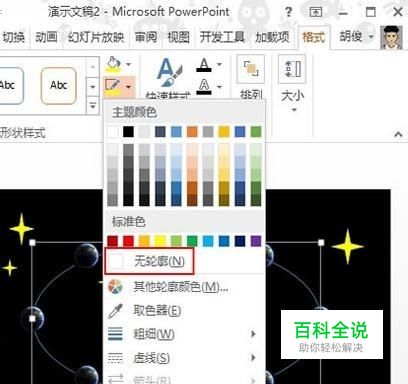Select the large yellow star on left of slide

point(21,229)
